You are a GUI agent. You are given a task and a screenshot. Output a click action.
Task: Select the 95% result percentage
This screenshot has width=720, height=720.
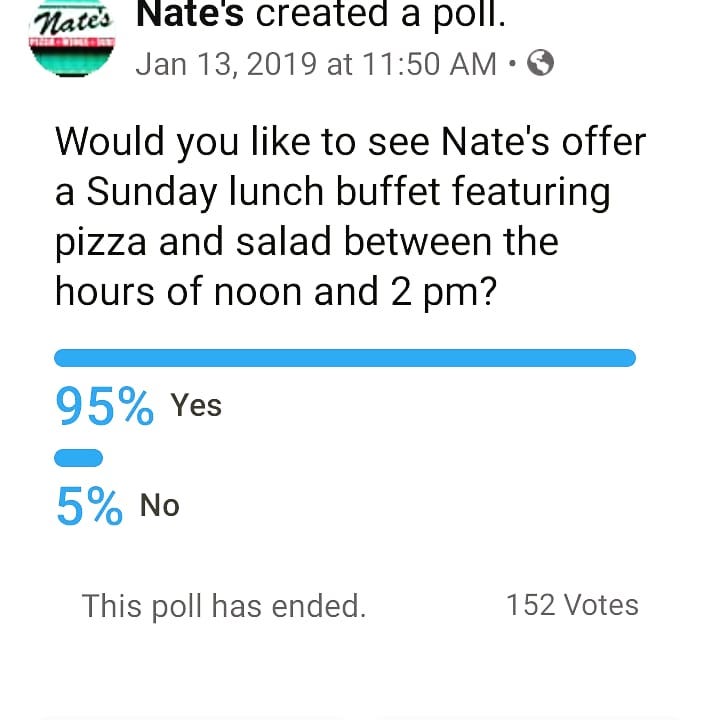[105, 407]
